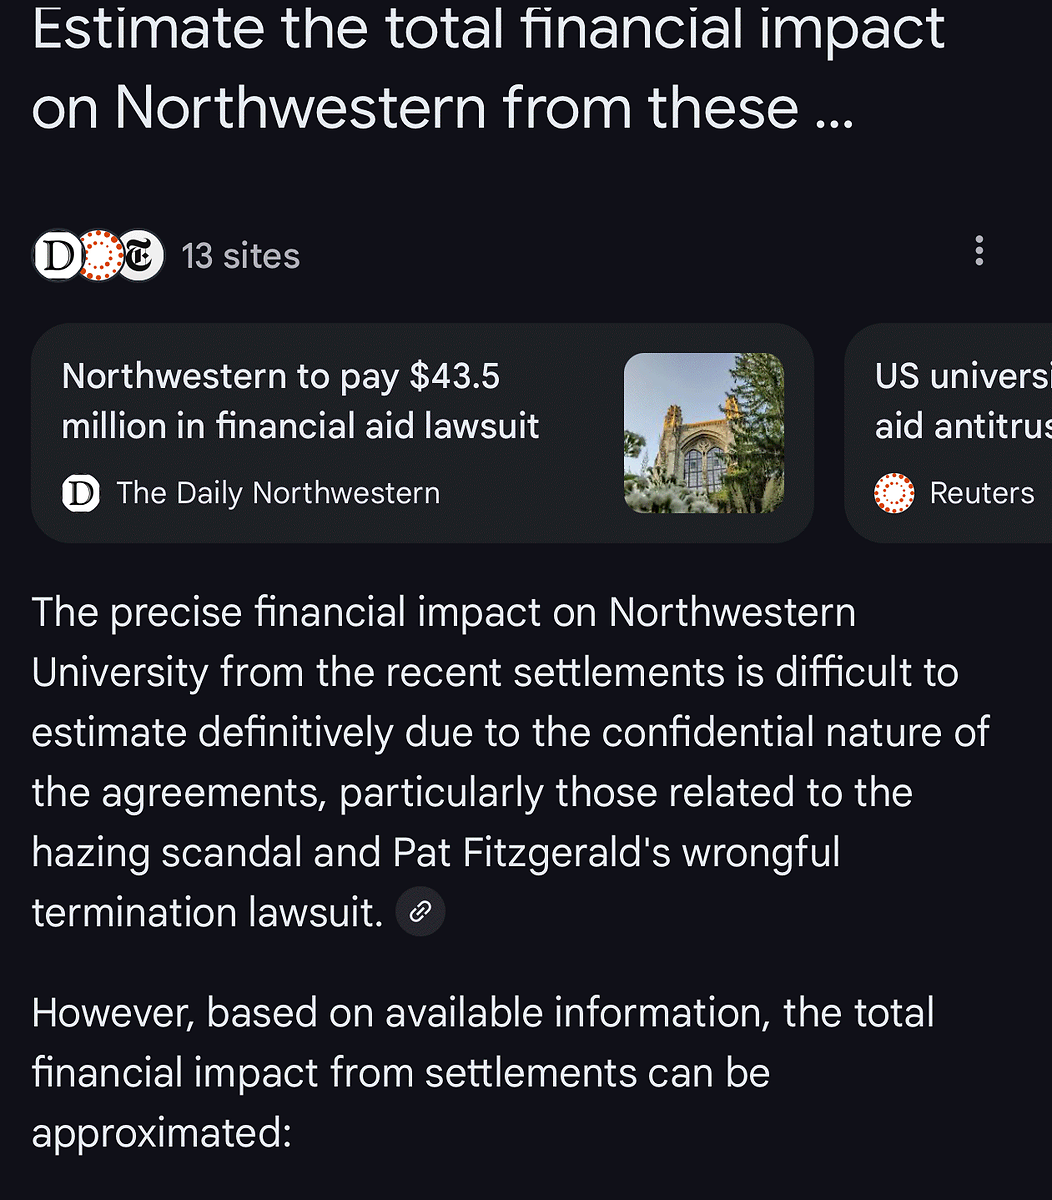1052x1200 pixels.
Task: Open the '13 sites' sources list
Action: click(241, 256)
